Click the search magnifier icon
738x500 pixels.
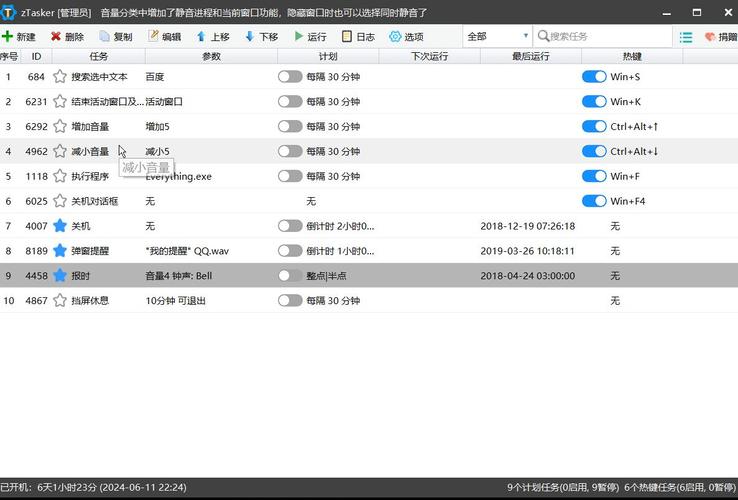coord(543,36)
